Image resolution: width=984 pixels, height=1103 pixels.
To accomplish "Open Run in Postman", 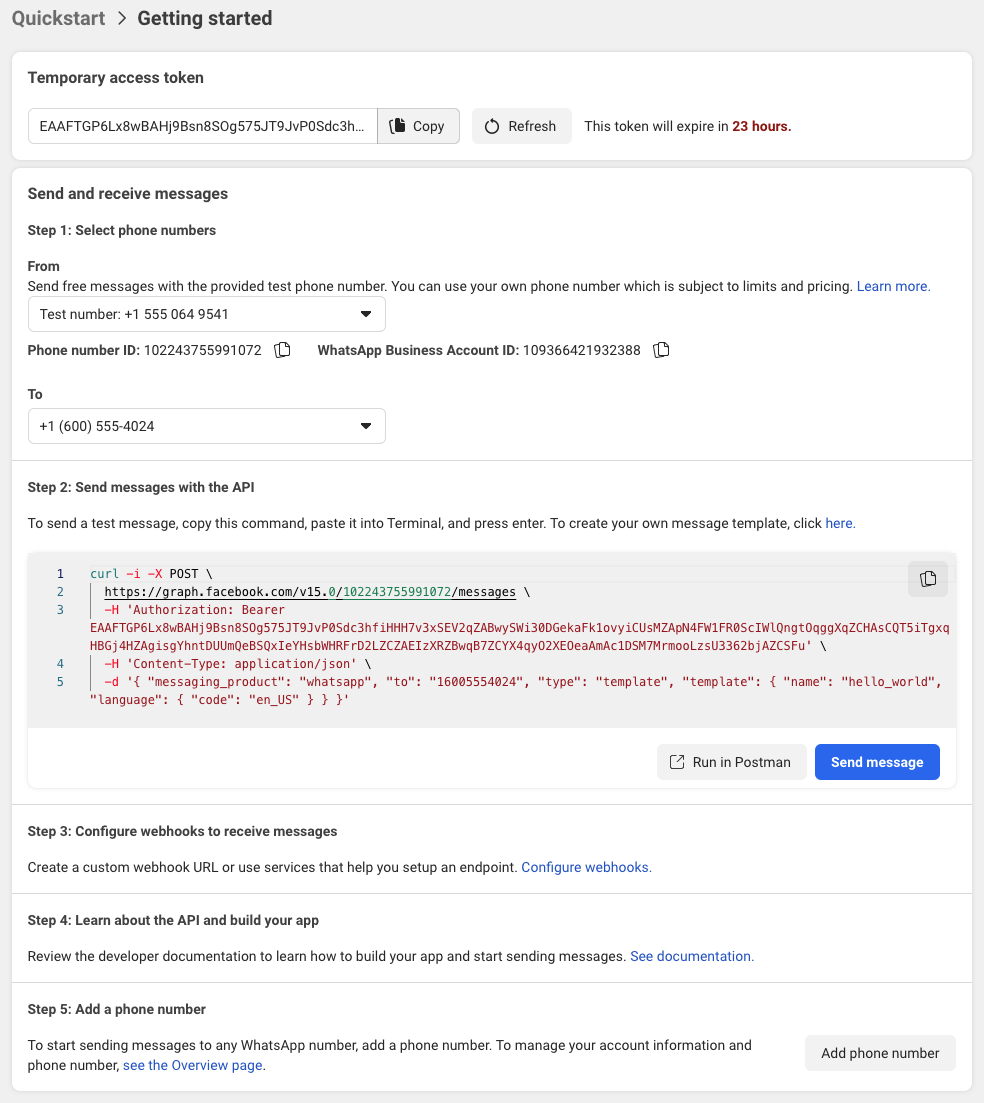I will [731, 762].
